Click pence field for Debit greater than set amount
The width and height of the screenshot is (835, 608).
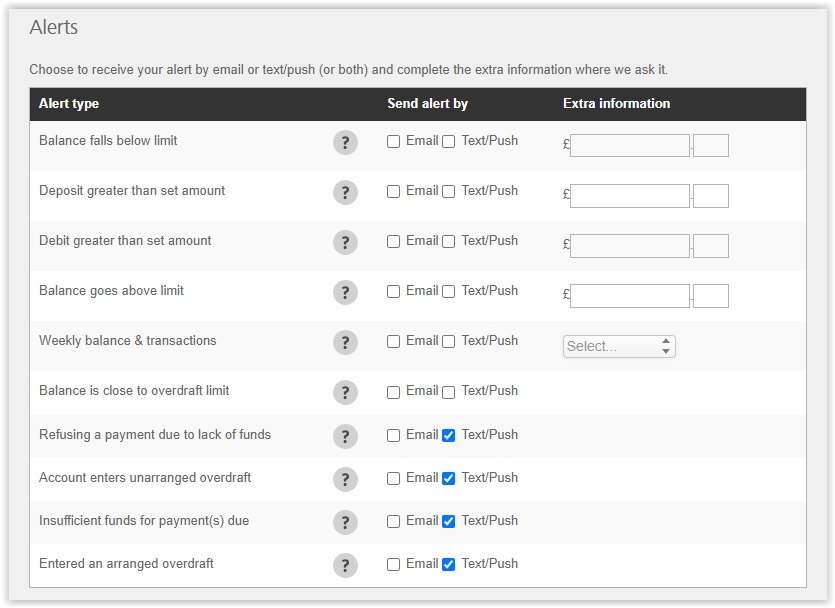click(x=711, y=246)
